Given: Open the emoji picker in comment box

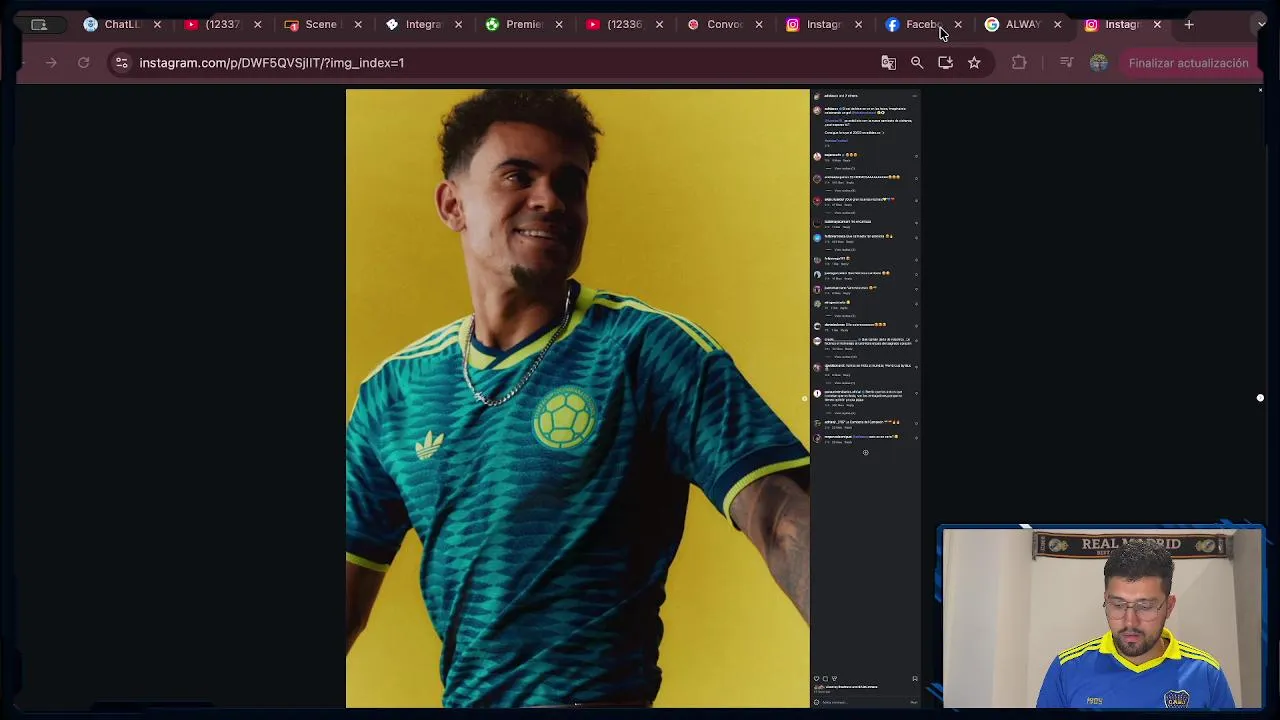Looking at the screenshot, I should coord(816,702).
